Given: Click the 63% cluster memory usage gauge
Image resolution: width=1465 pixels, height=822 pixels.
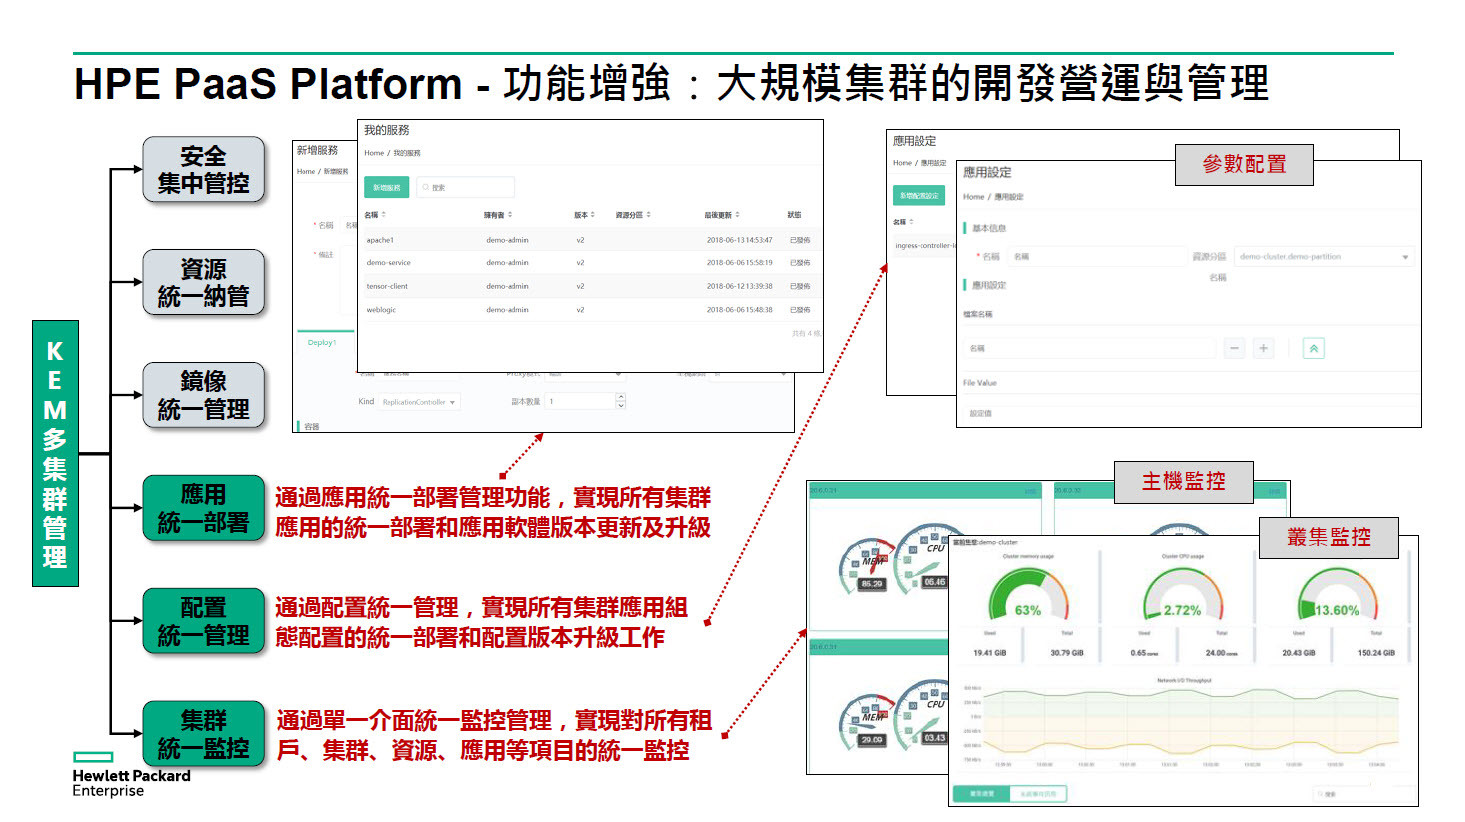Looking at the screenshot, I should 1028,597.
